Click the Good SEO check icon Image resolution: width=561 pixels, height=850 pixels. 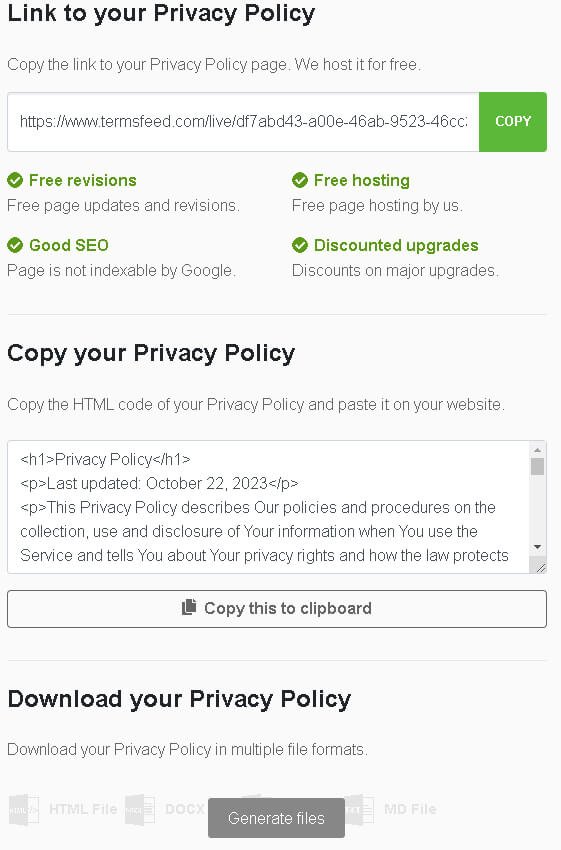15,245
